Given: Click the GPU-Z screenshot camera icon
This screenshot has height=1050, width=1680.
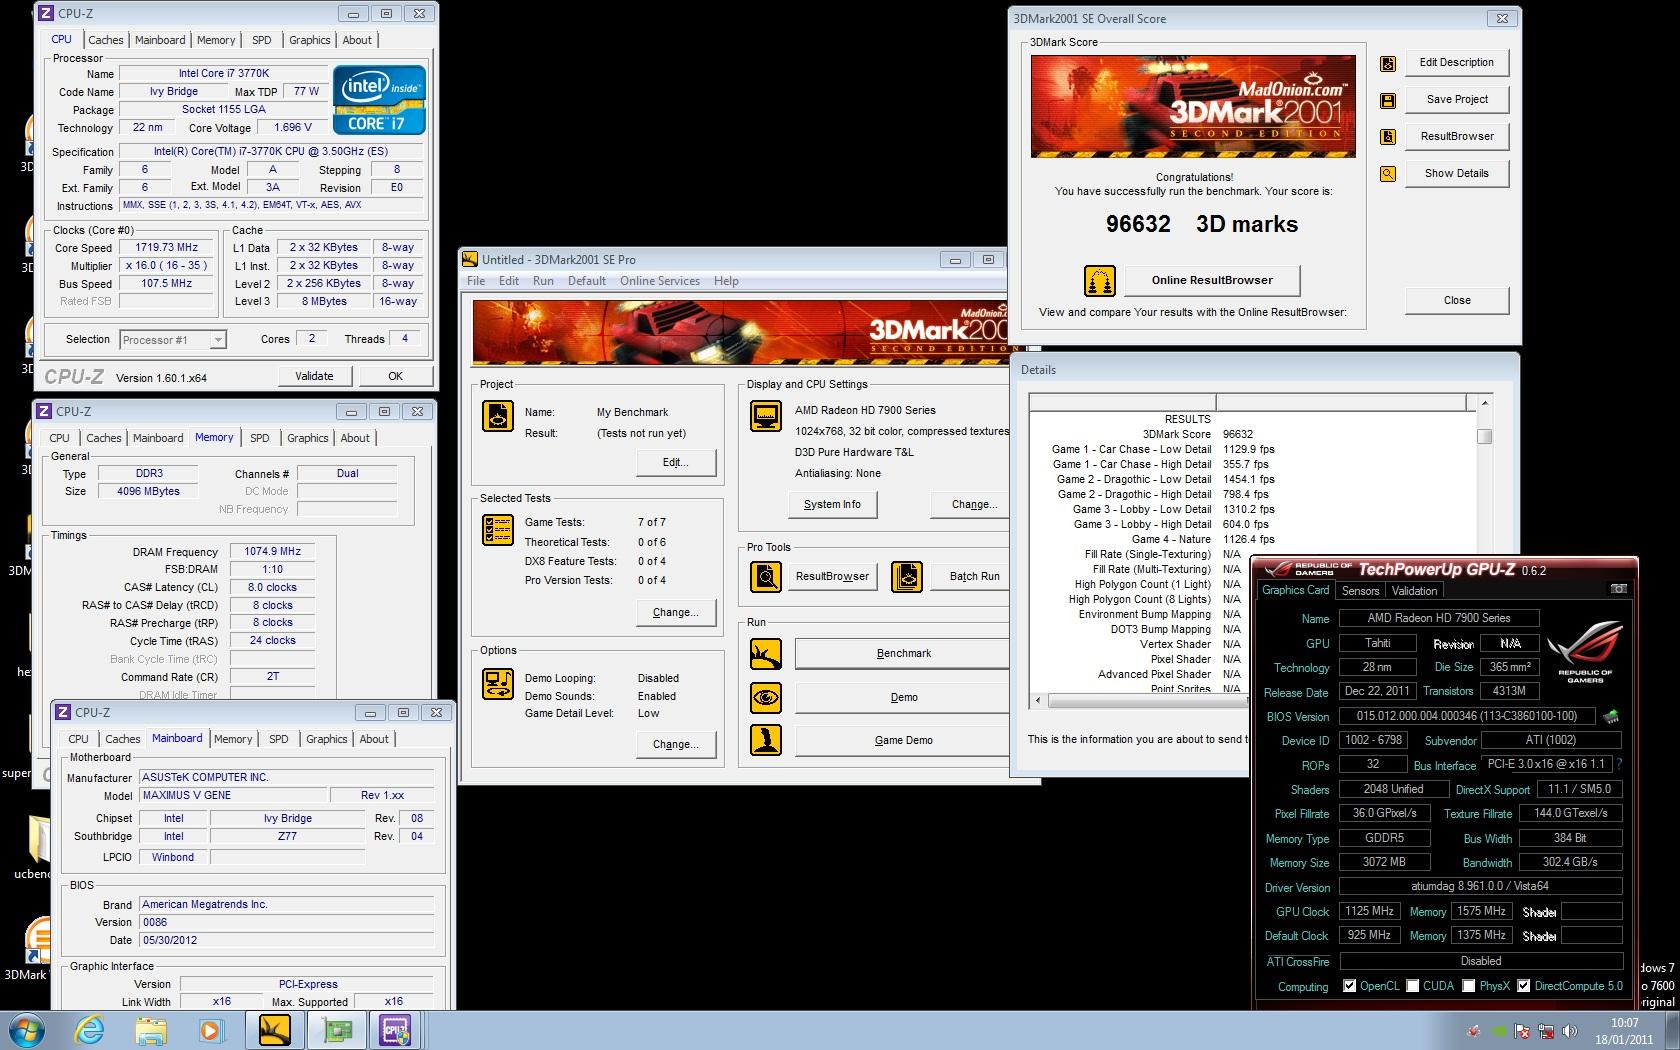Looking at the screenshot, I should (x=1619, y=589).
